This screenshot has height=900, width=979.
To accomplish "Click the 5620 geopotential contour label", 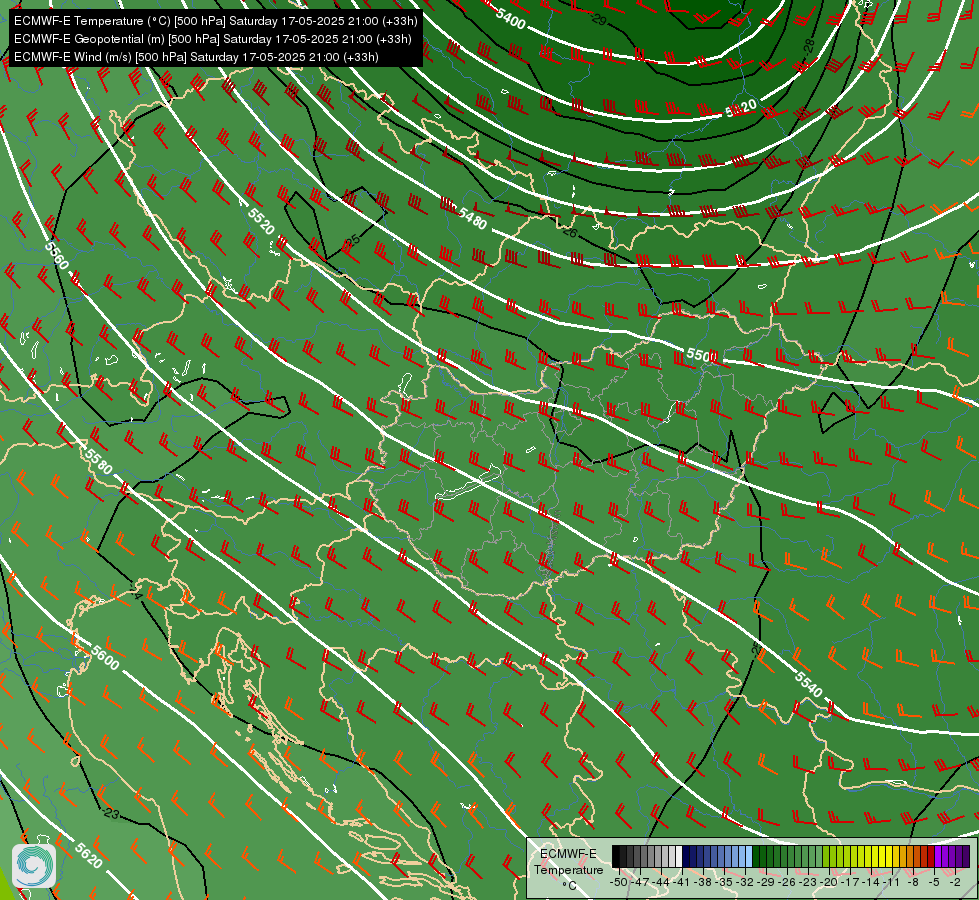I will click(x=88, y=855).
